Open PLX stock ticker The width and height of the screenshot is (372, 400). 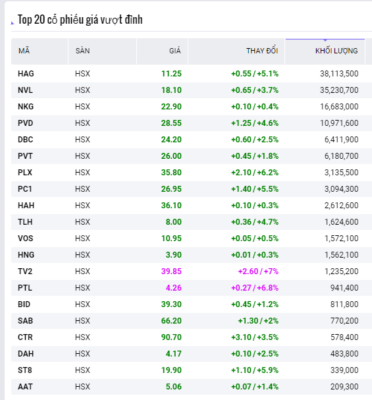tap(25, 173)
